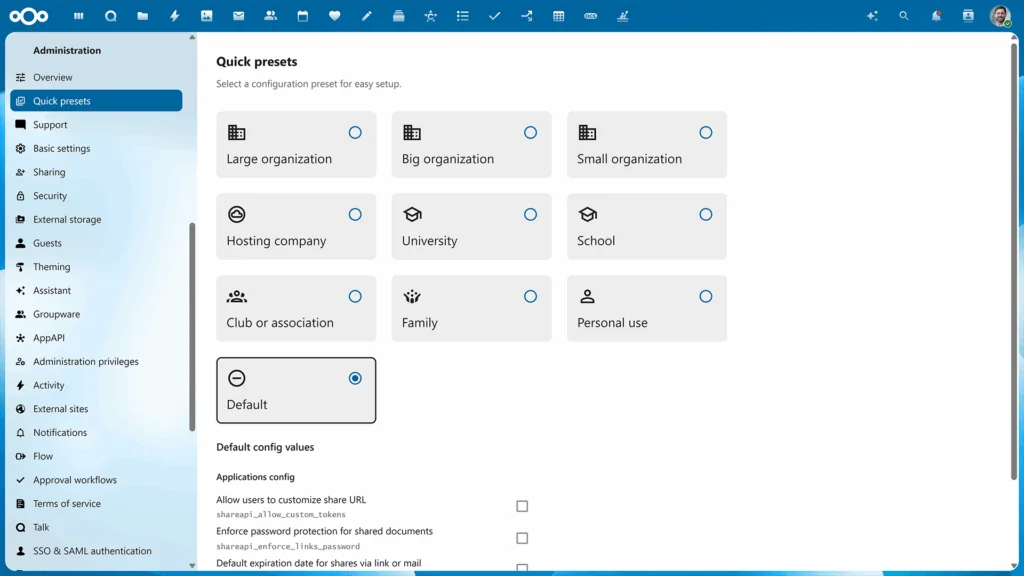1024x576 pixels.
Task: Open the Activity lightning icon in top bar
Action: (x=175, y=16)
